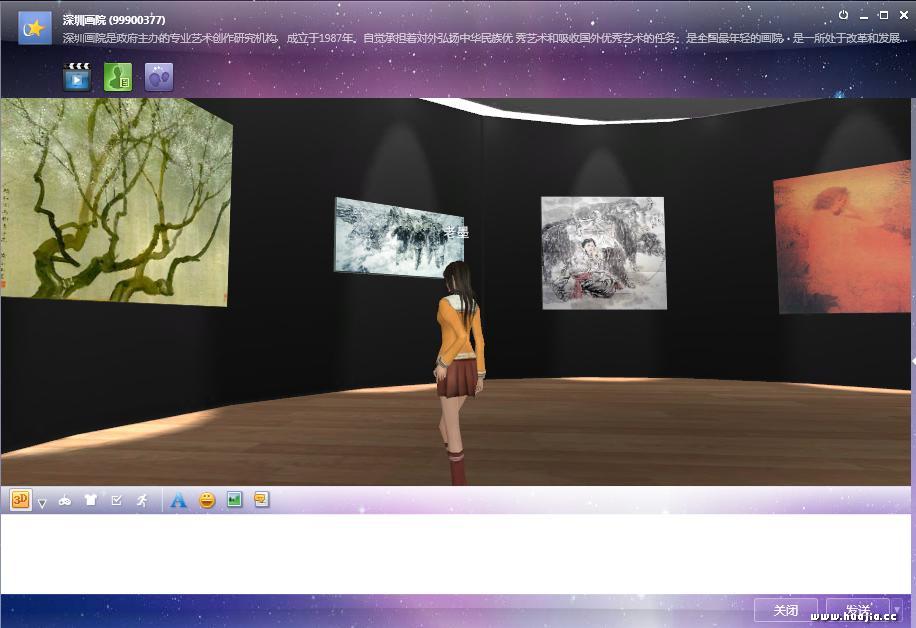Open the video clapperboard icon
Viewport: 916px width, 628px height.
coord(77,77)
